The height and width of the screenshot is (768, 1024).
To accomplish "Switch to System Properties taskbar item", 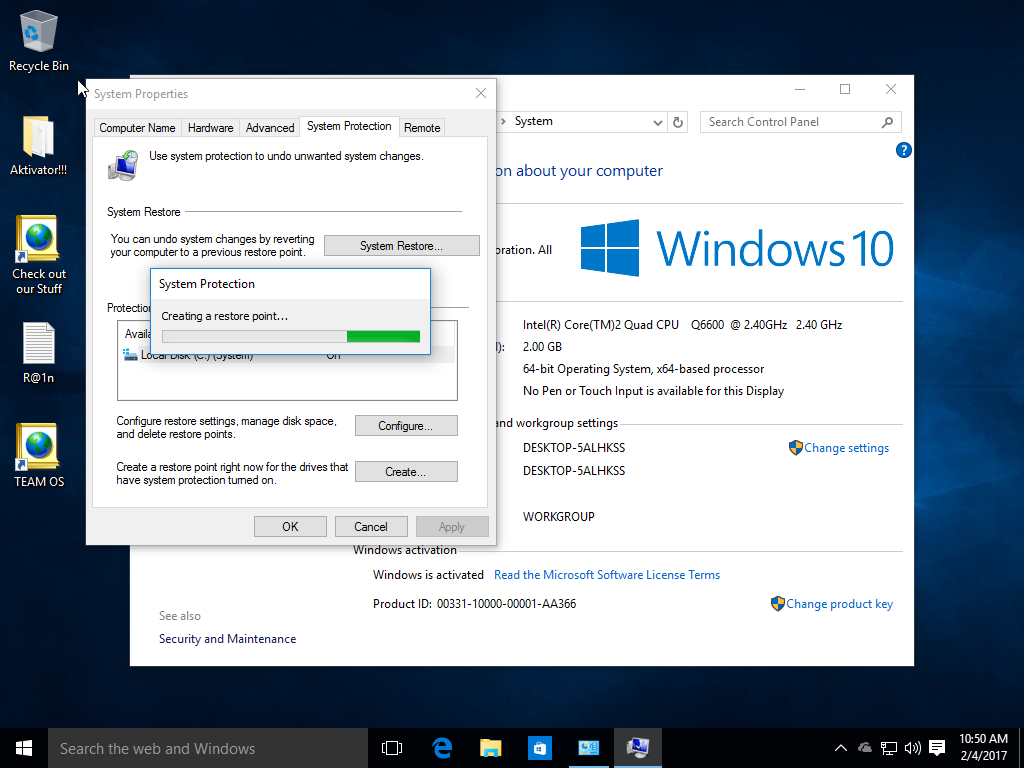I will 637,748.
